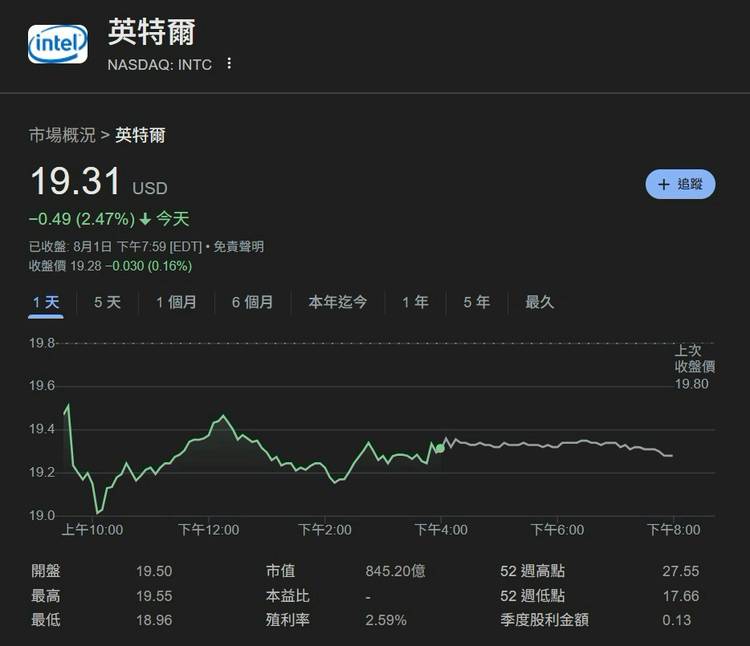The image size is (750, 646).
Task: Click the 下午2:00 time axis label
Action: 324,530
